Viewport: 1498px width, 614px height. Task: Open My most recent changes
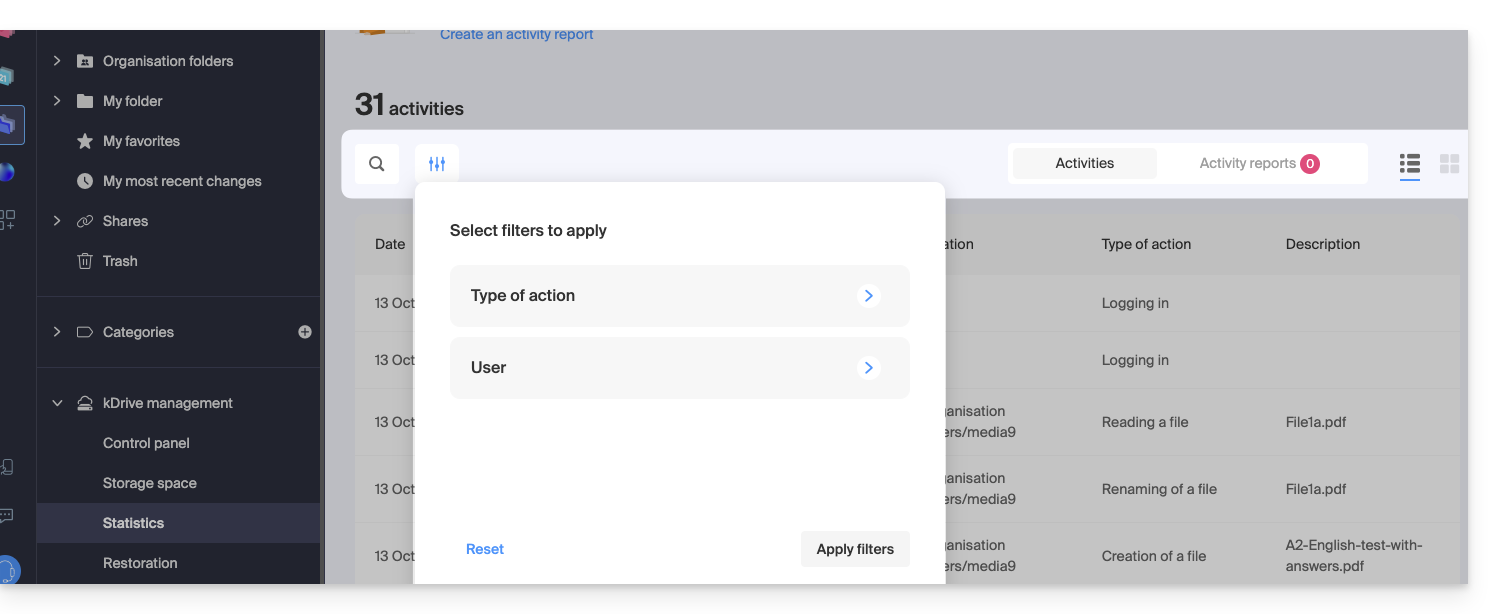coord(182,181)
